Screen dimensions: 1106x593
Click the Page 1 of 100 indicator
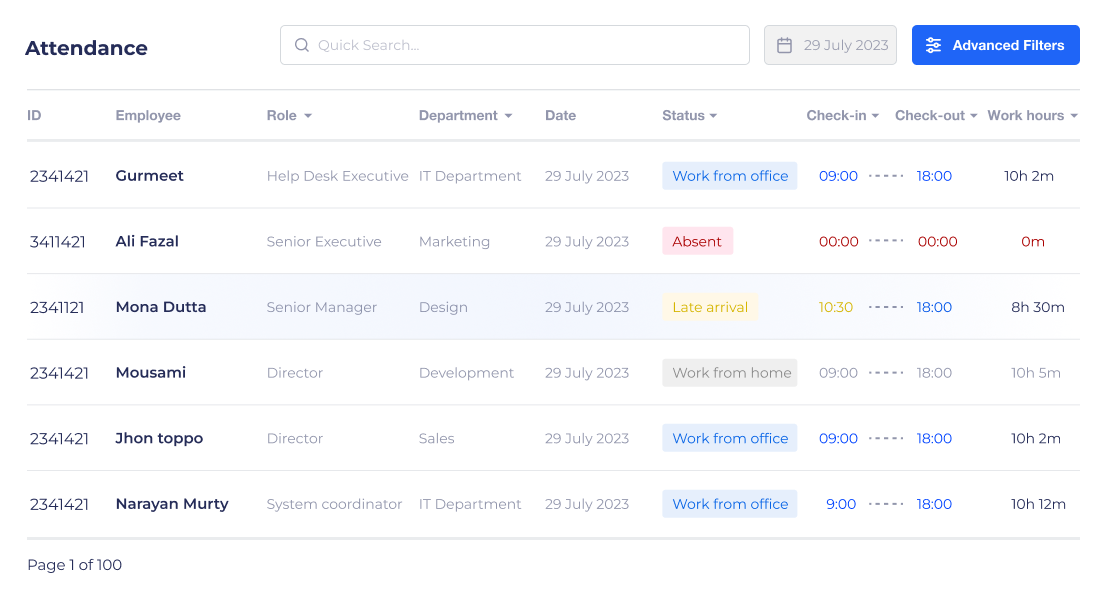pos(75,565)
